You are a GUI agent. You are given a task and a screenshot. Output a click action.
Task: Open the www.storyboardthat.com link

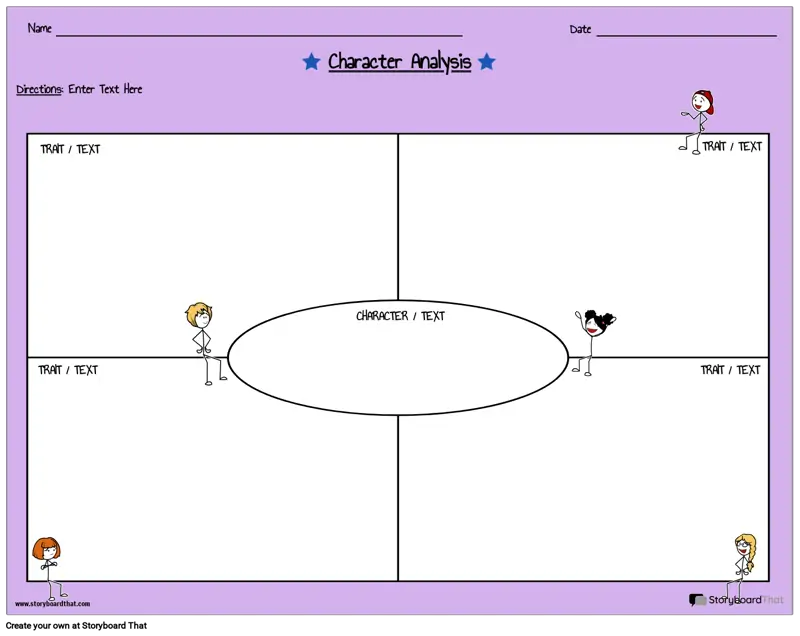pos(52,604)
